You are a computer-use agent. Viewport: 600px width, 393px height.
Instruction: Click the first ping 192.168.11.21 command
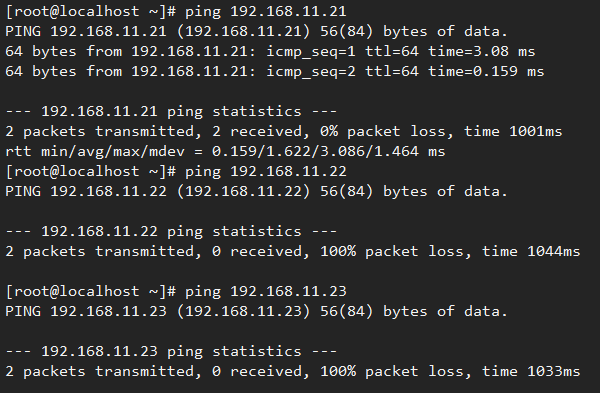tap(266, 11)
